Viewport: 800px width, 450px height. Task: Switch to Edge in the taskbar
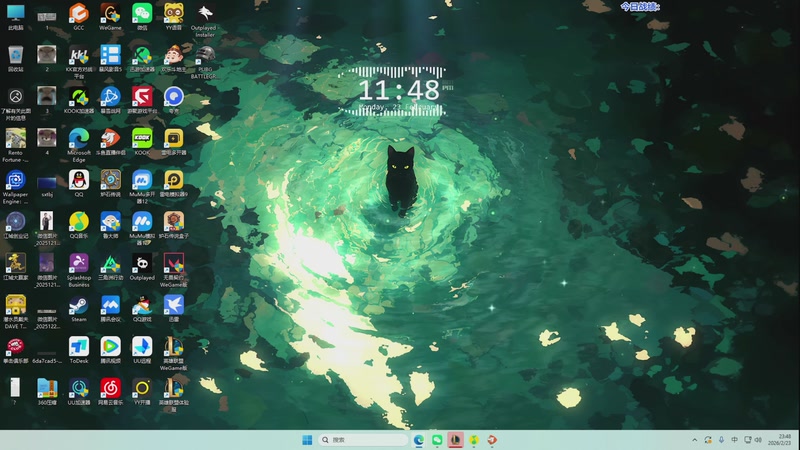click(418, 440)
